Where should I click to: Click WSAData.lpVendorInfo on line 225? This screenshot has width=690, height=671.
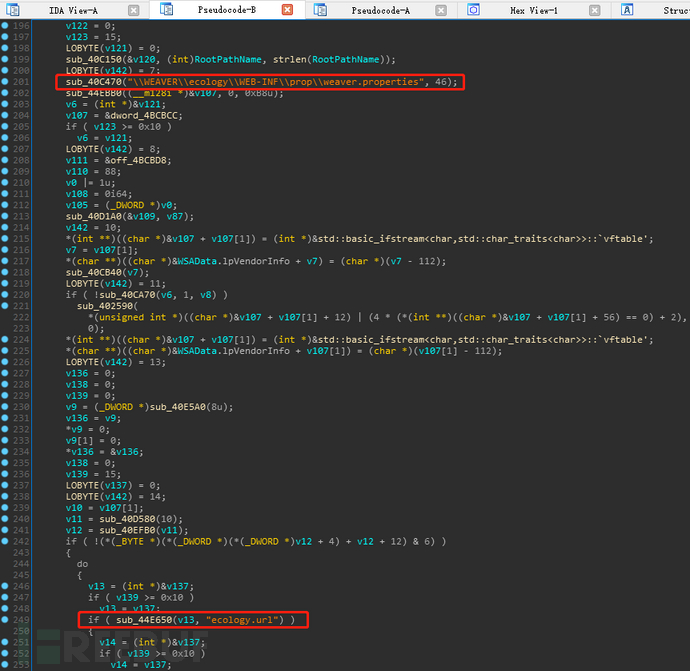click(234, 351)
